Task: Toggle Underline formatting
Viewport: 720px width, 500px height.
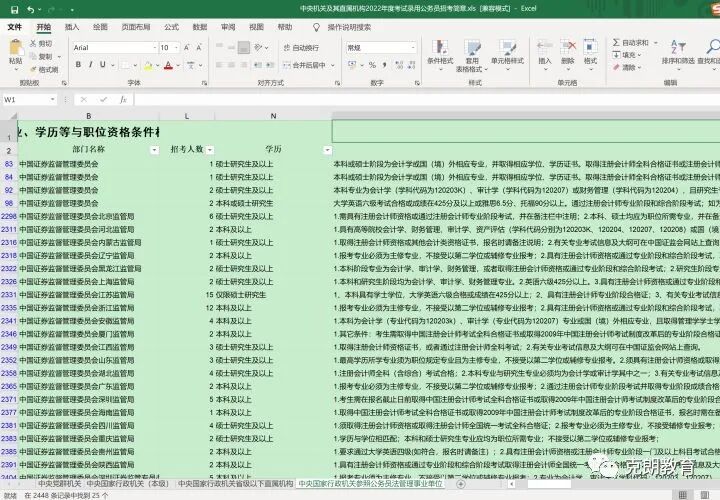Action: pyautogui.click(x=102, y=65)
